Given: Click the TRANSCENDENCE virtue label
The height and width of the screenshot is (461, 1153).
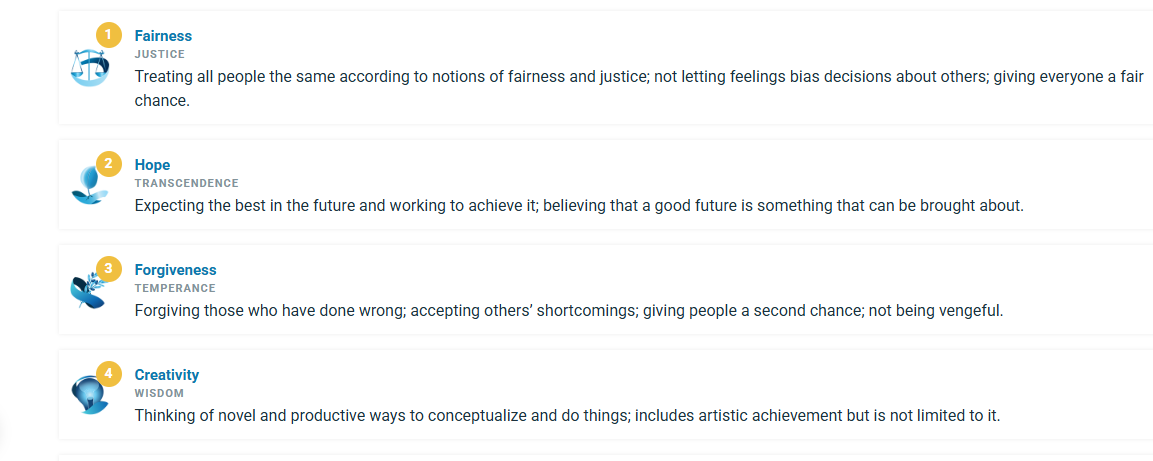Looking at the screenshot, I should (x=187, y=183).
